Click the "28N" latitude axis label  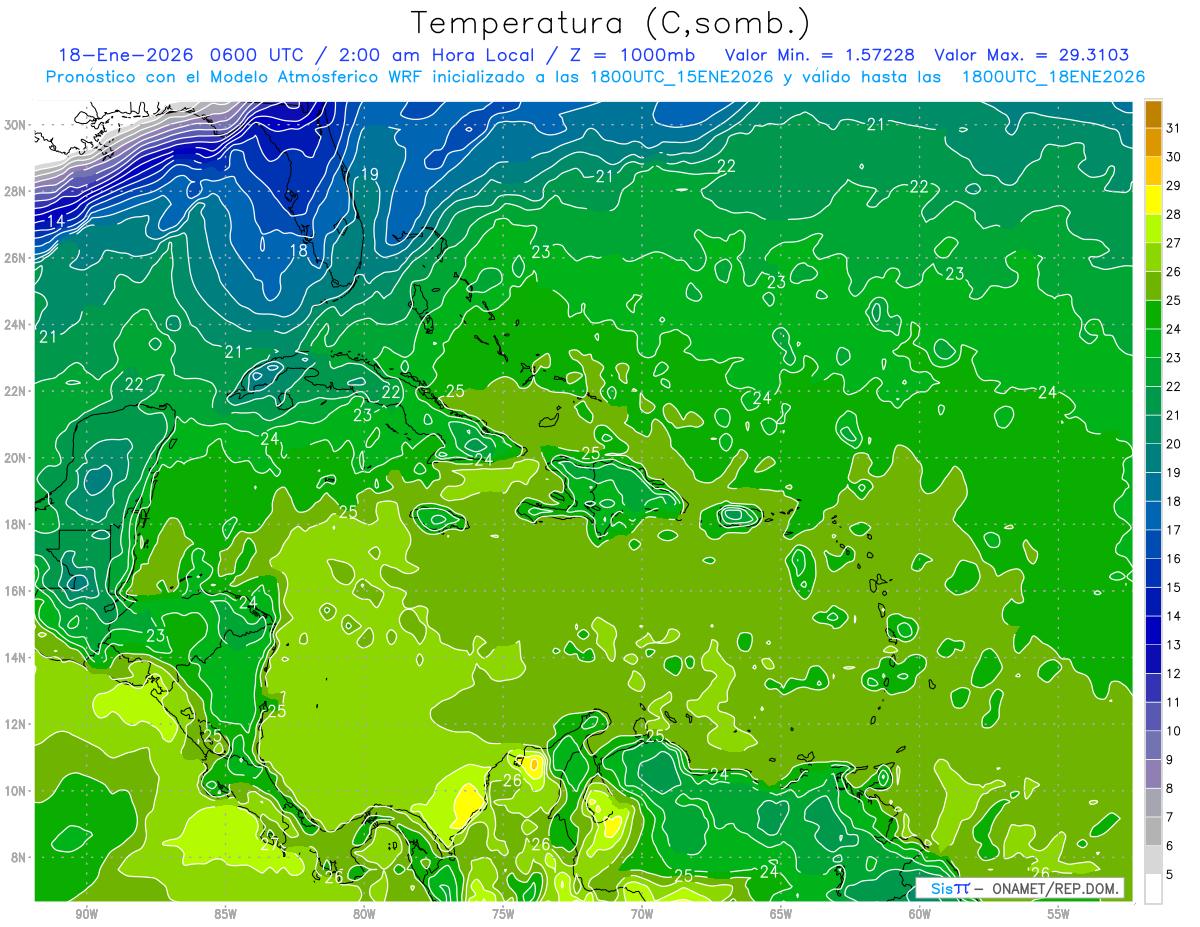tap(16, 191)
